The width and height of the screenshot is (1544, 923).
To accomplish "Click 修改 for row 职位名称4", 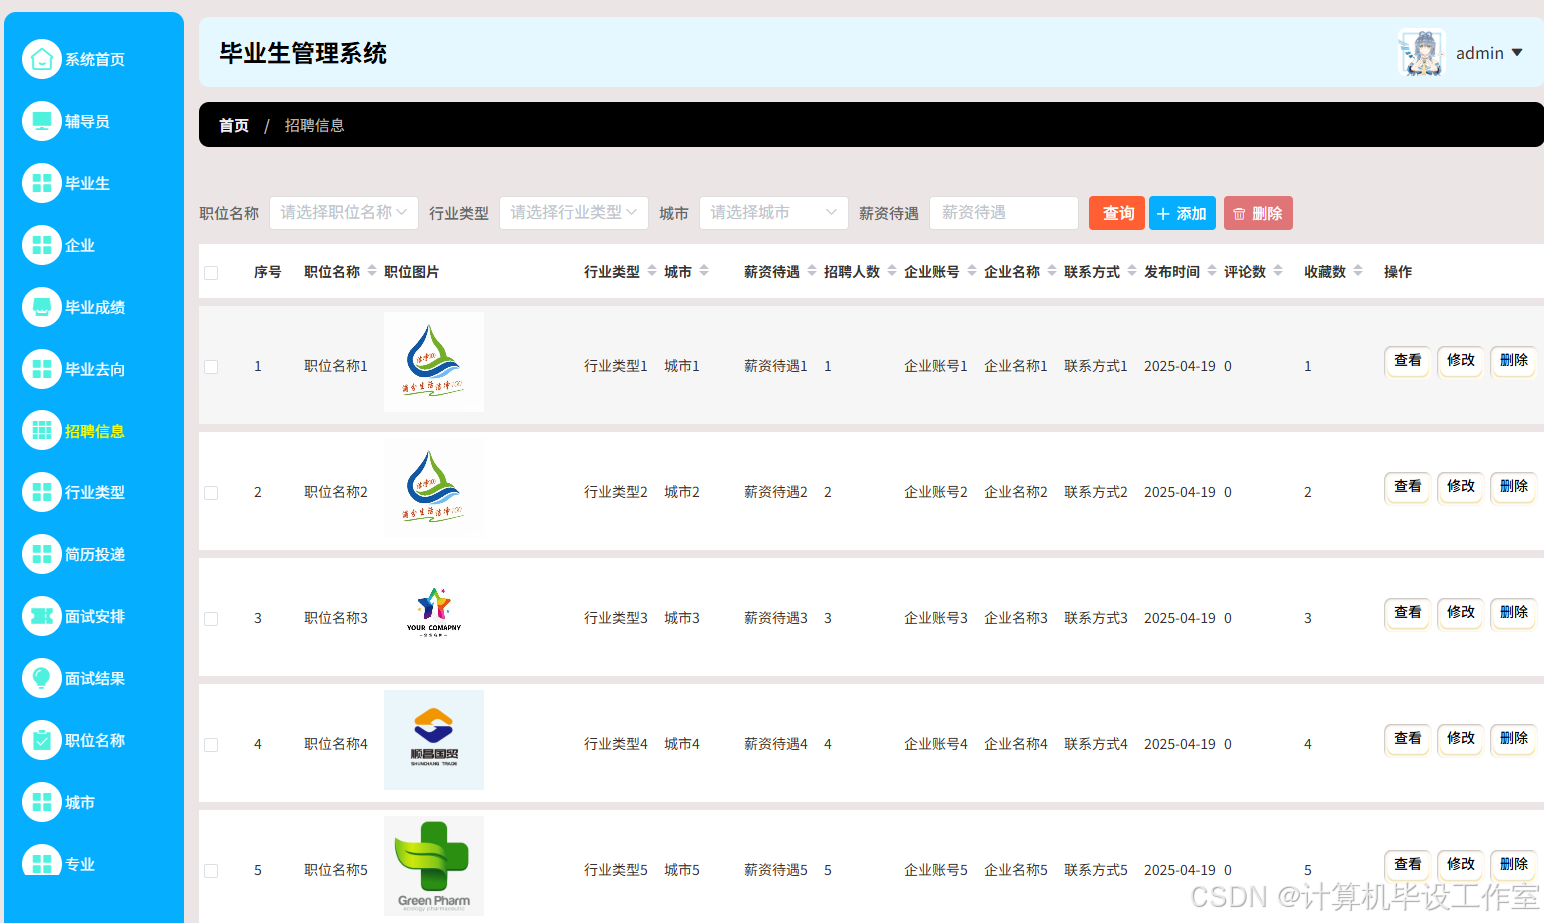I will (x=1460, y=738).
